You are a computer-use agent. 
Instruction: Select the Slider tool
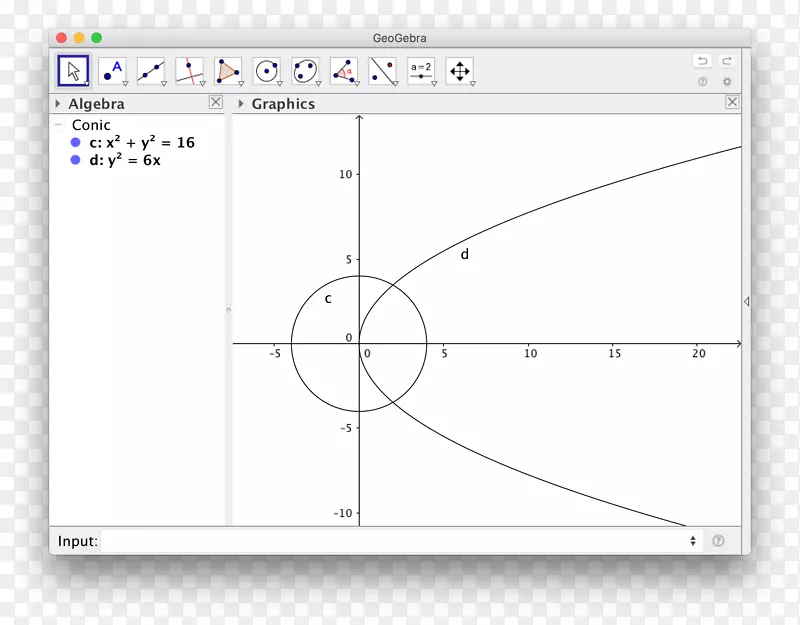click(419, 70)
